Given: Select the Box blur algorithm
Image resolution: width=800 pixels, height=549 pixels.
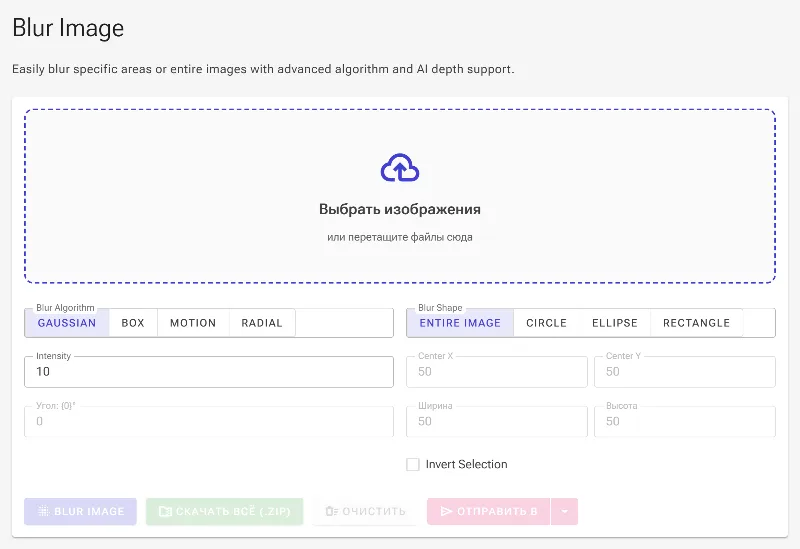Looking at the screenshot, I should (x=133, y=323).
